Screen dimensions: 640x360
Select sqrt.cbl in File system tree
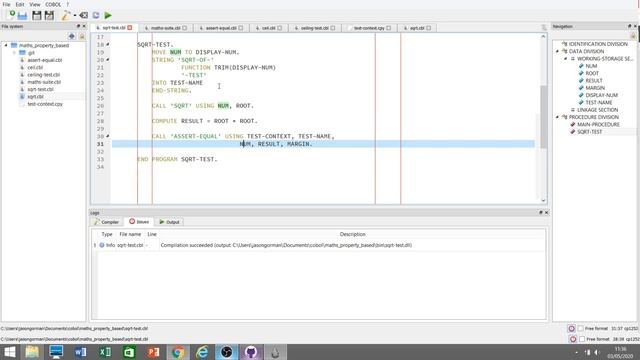(35, 97)
